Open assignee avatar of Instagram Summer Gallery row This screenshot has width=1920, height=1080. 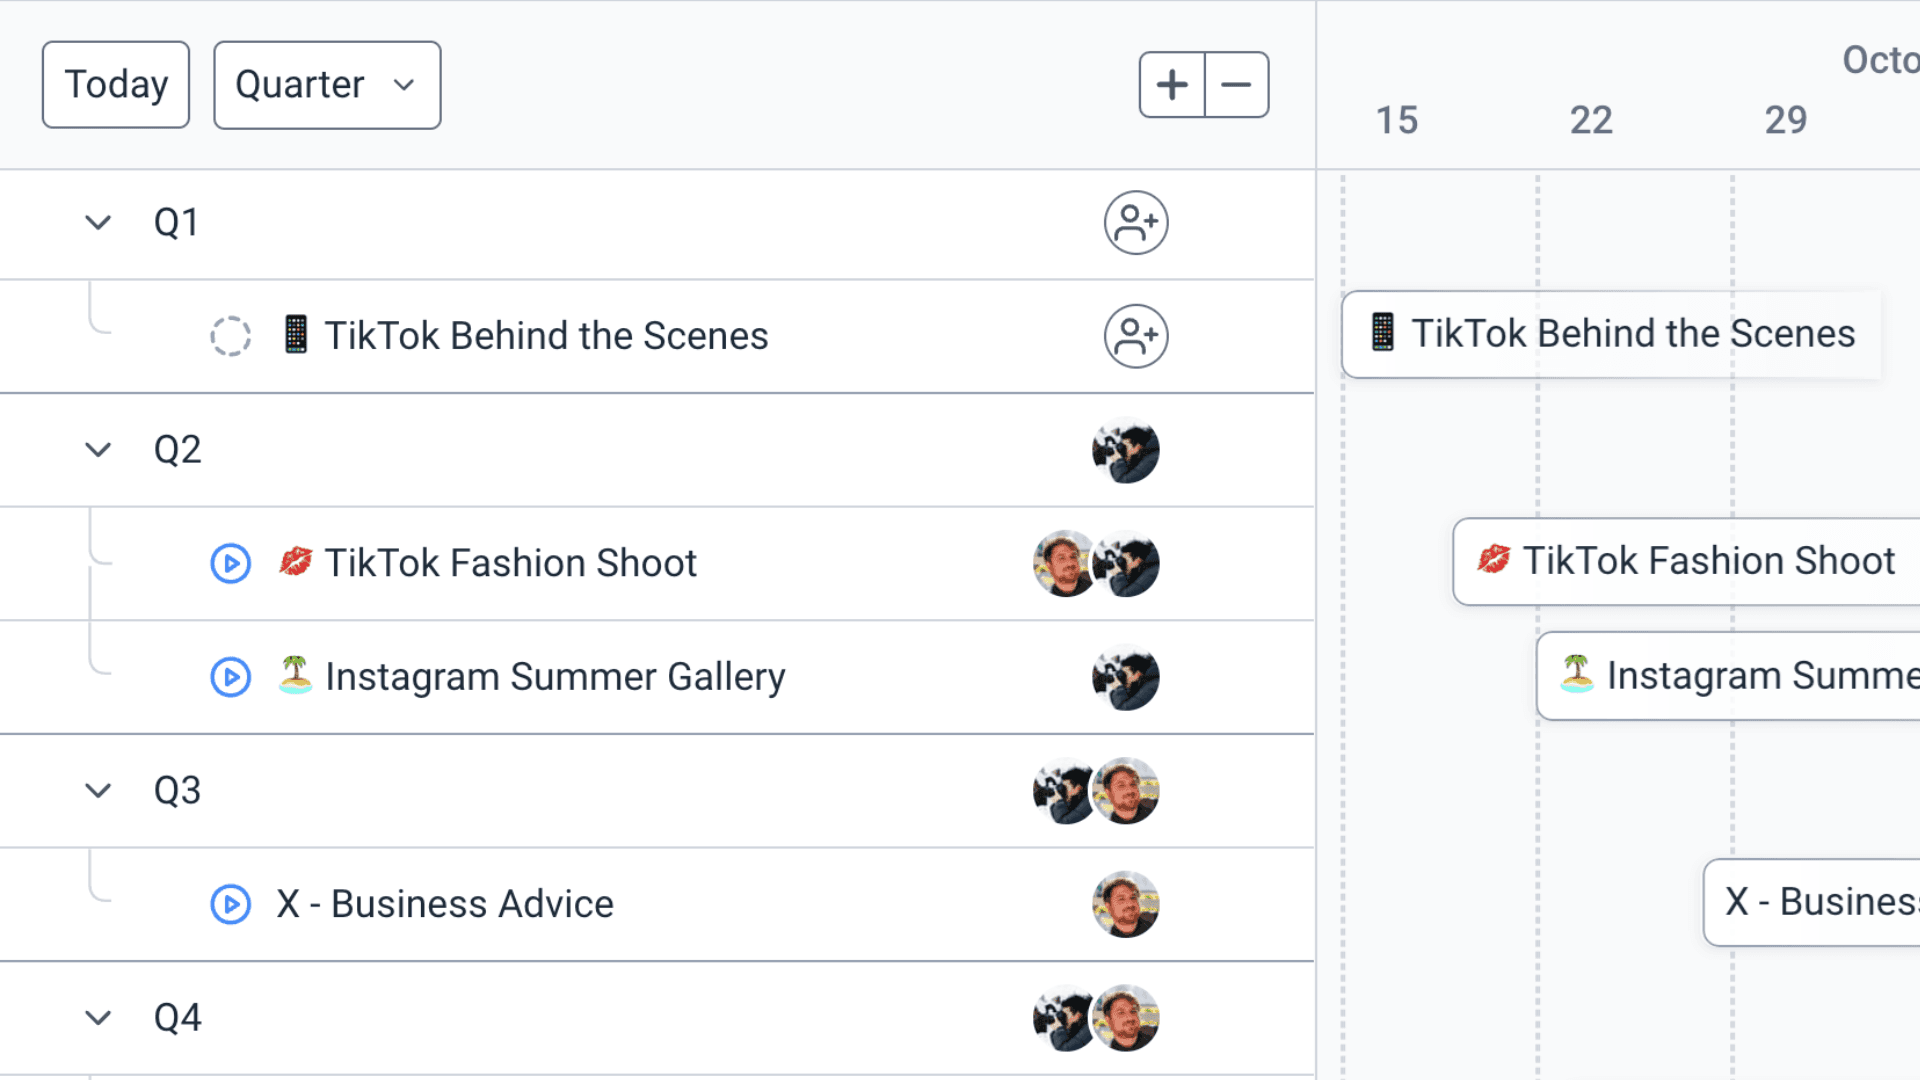[x=1126, y=677]
